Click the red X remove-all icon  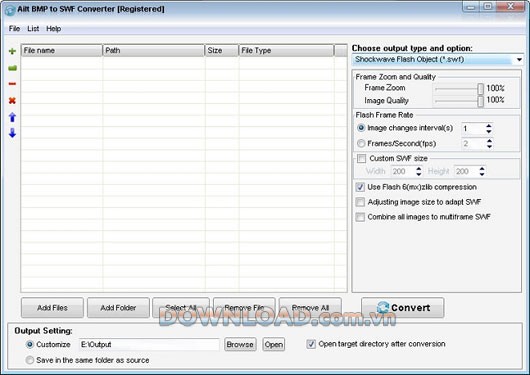12,100
